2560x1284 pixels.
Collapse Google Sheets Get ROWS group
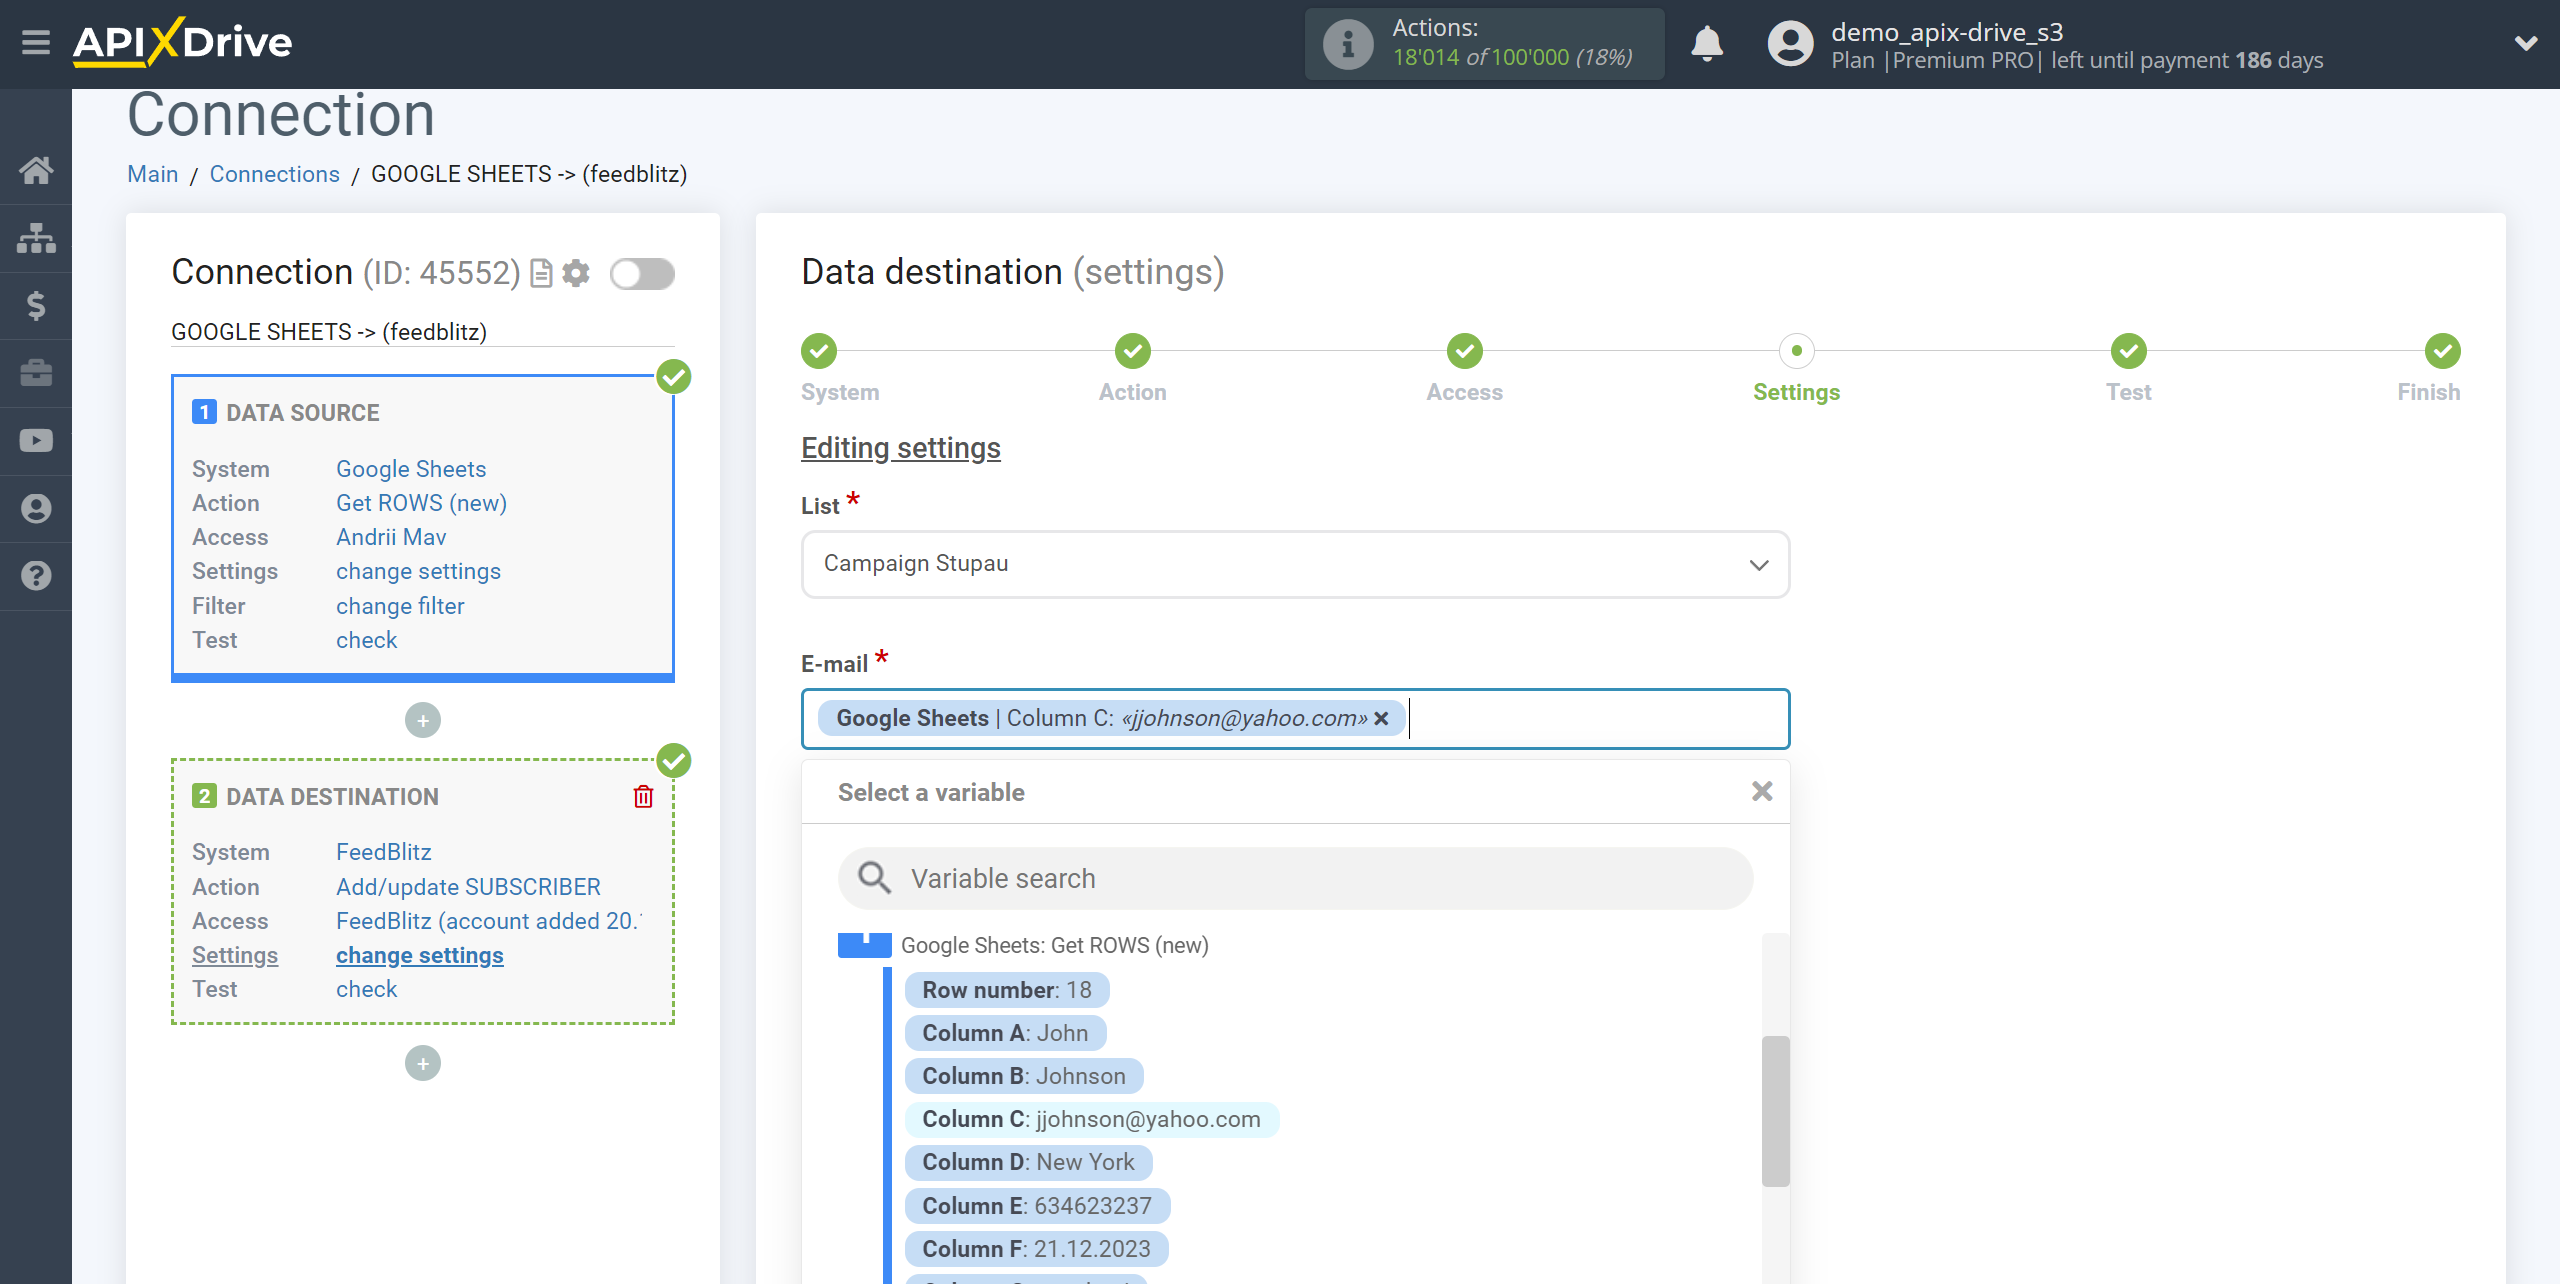(x=865, y=945)
